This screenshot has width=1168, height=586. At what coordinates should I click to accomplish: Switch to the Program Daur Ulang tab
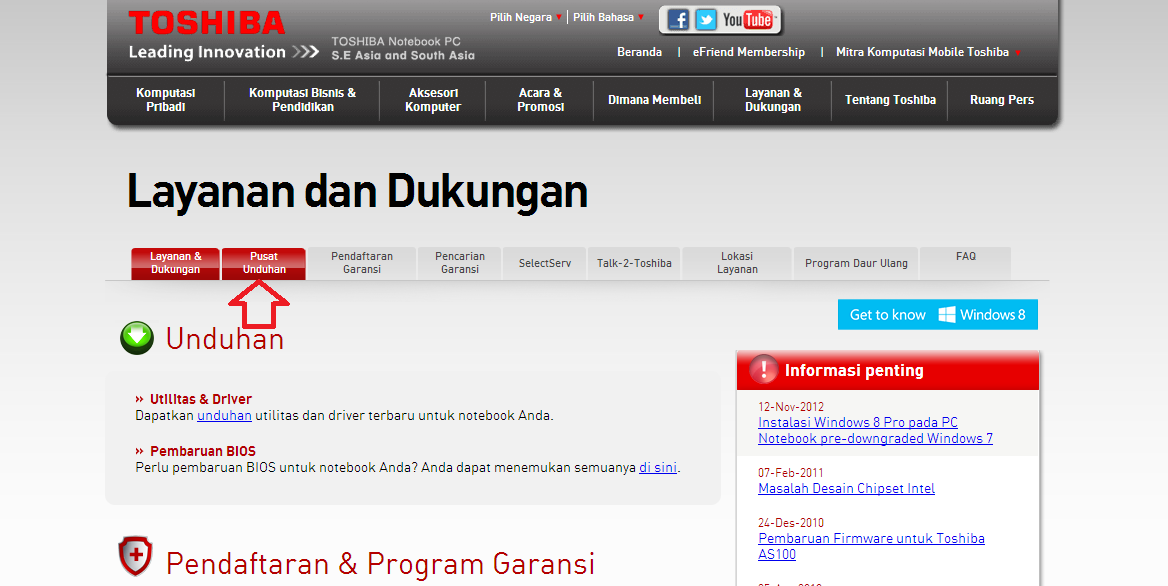click(x=856, y=263)
